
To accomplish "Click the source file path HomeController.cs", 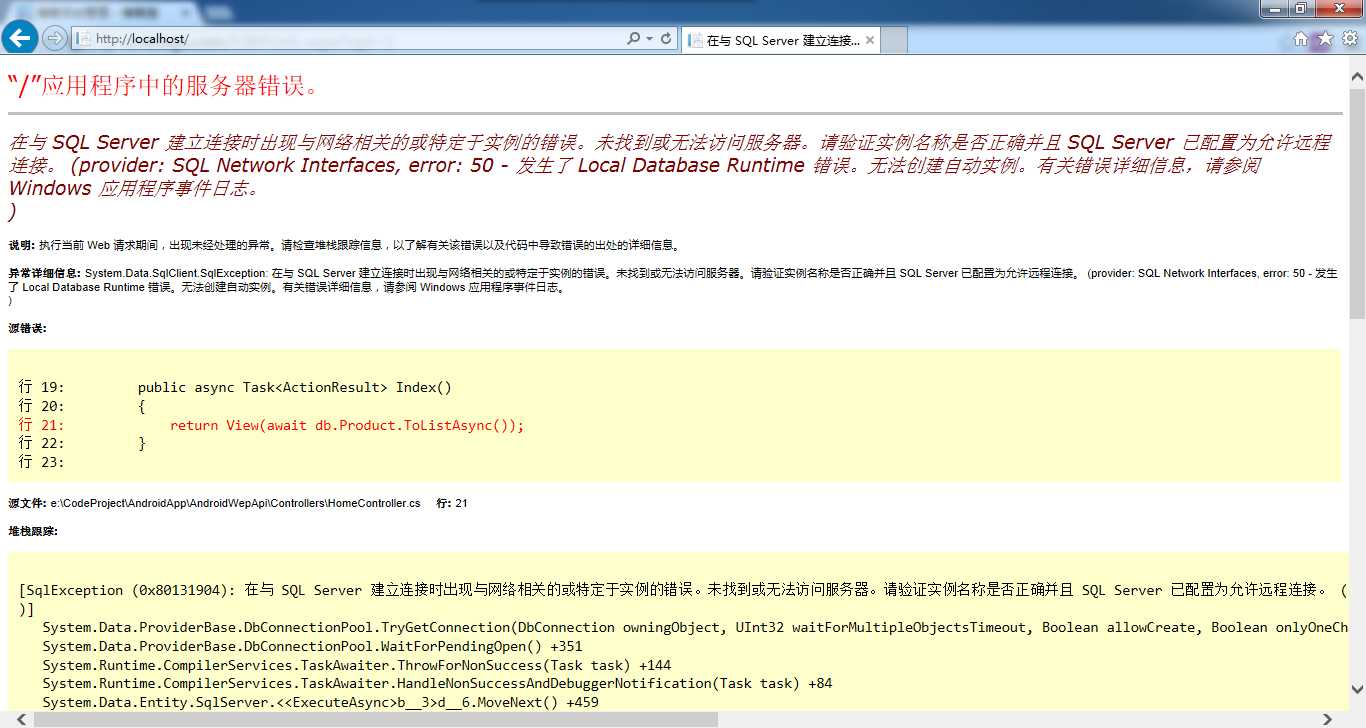I will 235,503.
